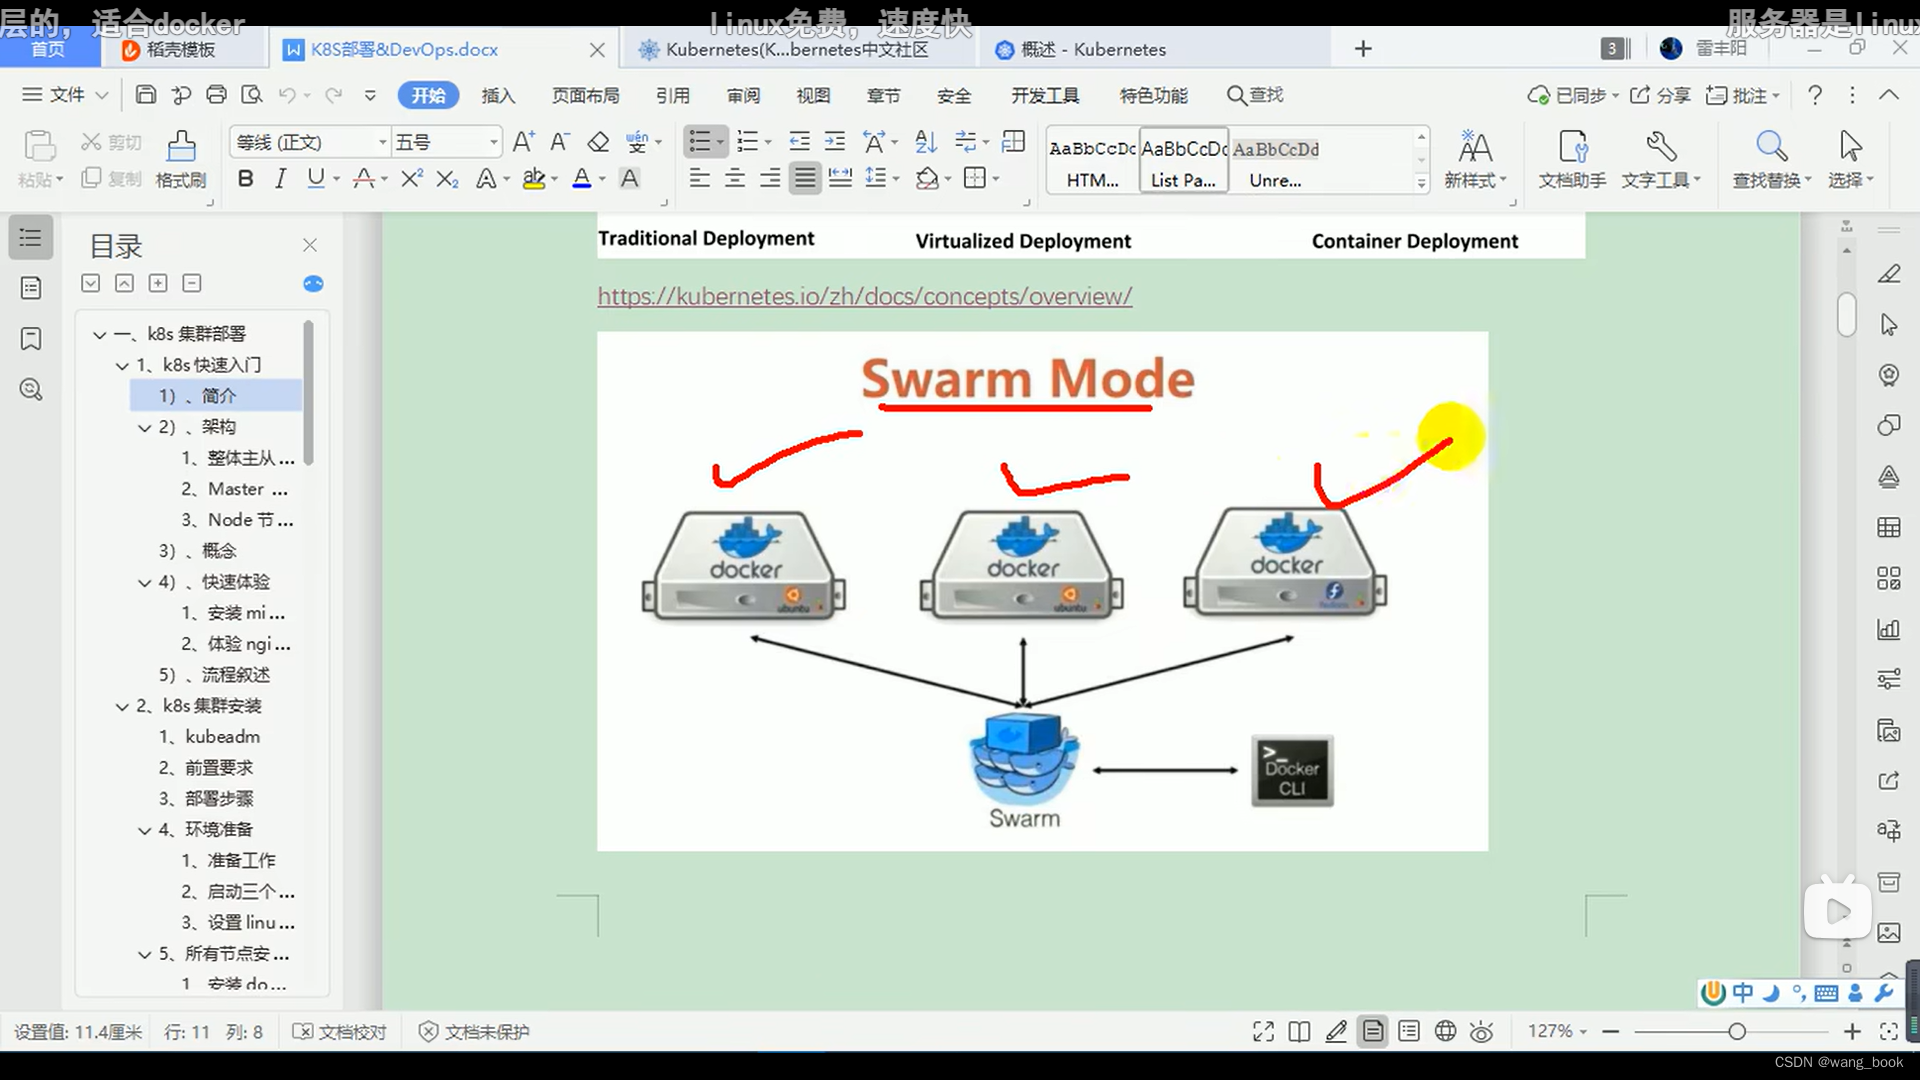Toggle bulleted list button
This screenshot has width=1920, height=1080.
tap(700, 142)
